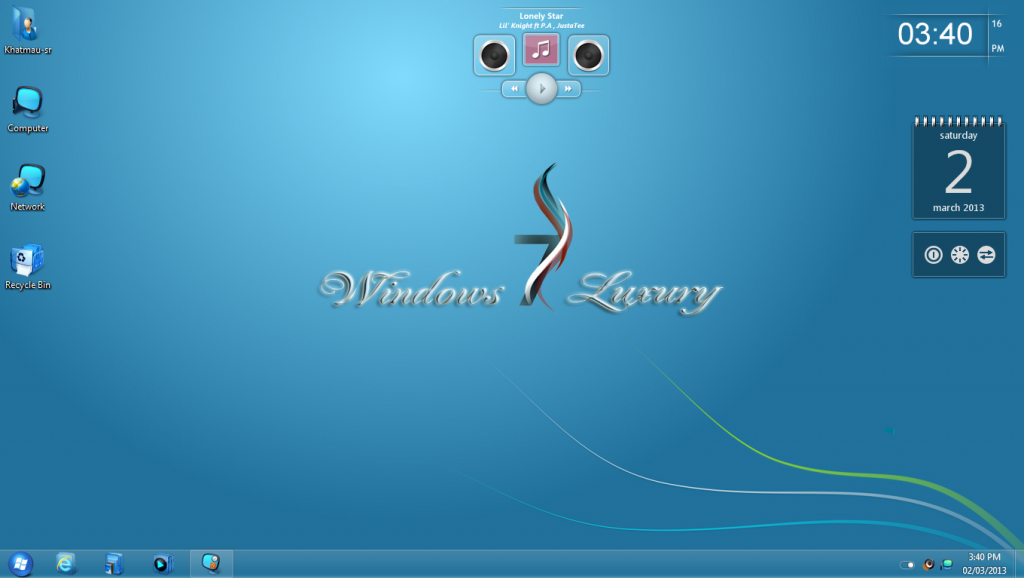1024x578 pixels.
Task: Open the Computer desktop icon
Action: click(x=27, y=102)
